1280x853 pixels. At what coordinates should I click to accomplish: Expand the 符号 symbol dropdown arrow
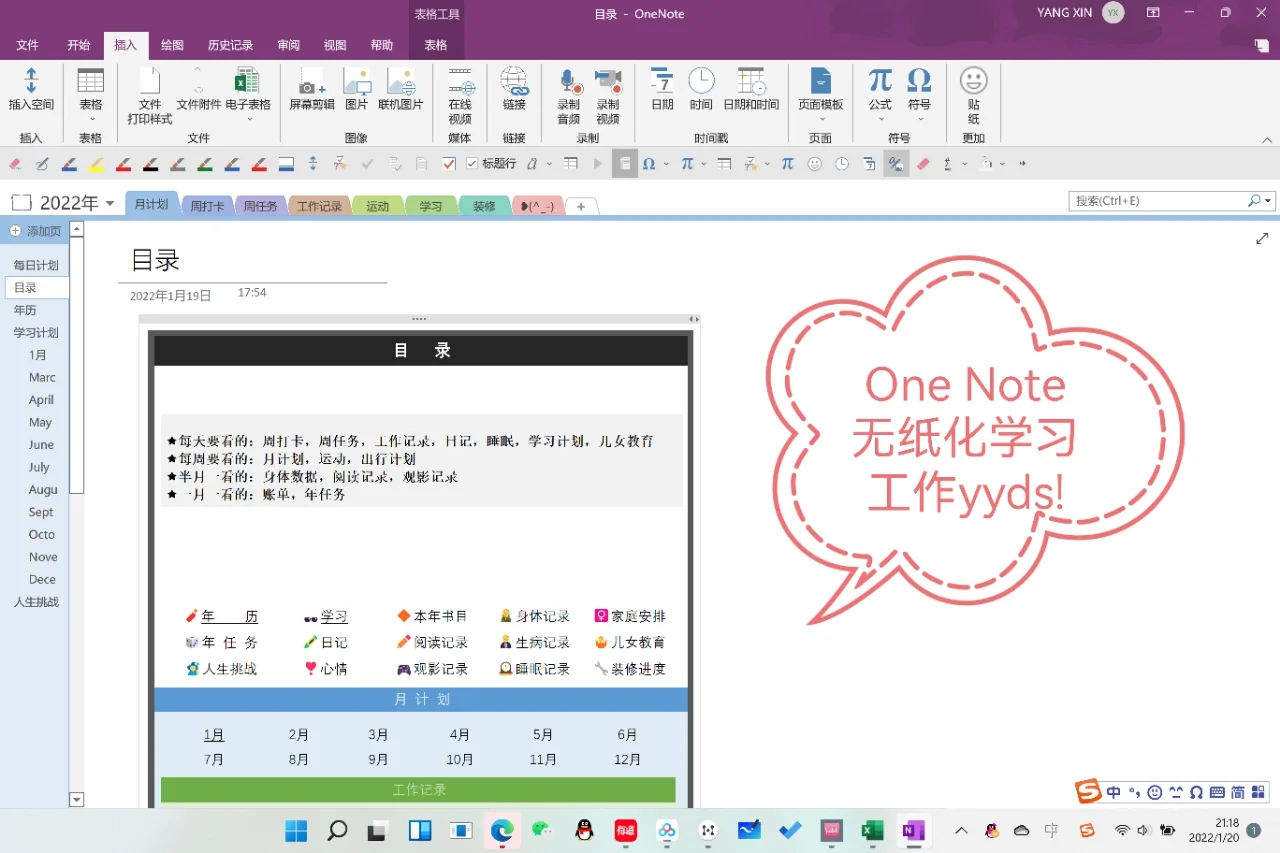point(920,119)
